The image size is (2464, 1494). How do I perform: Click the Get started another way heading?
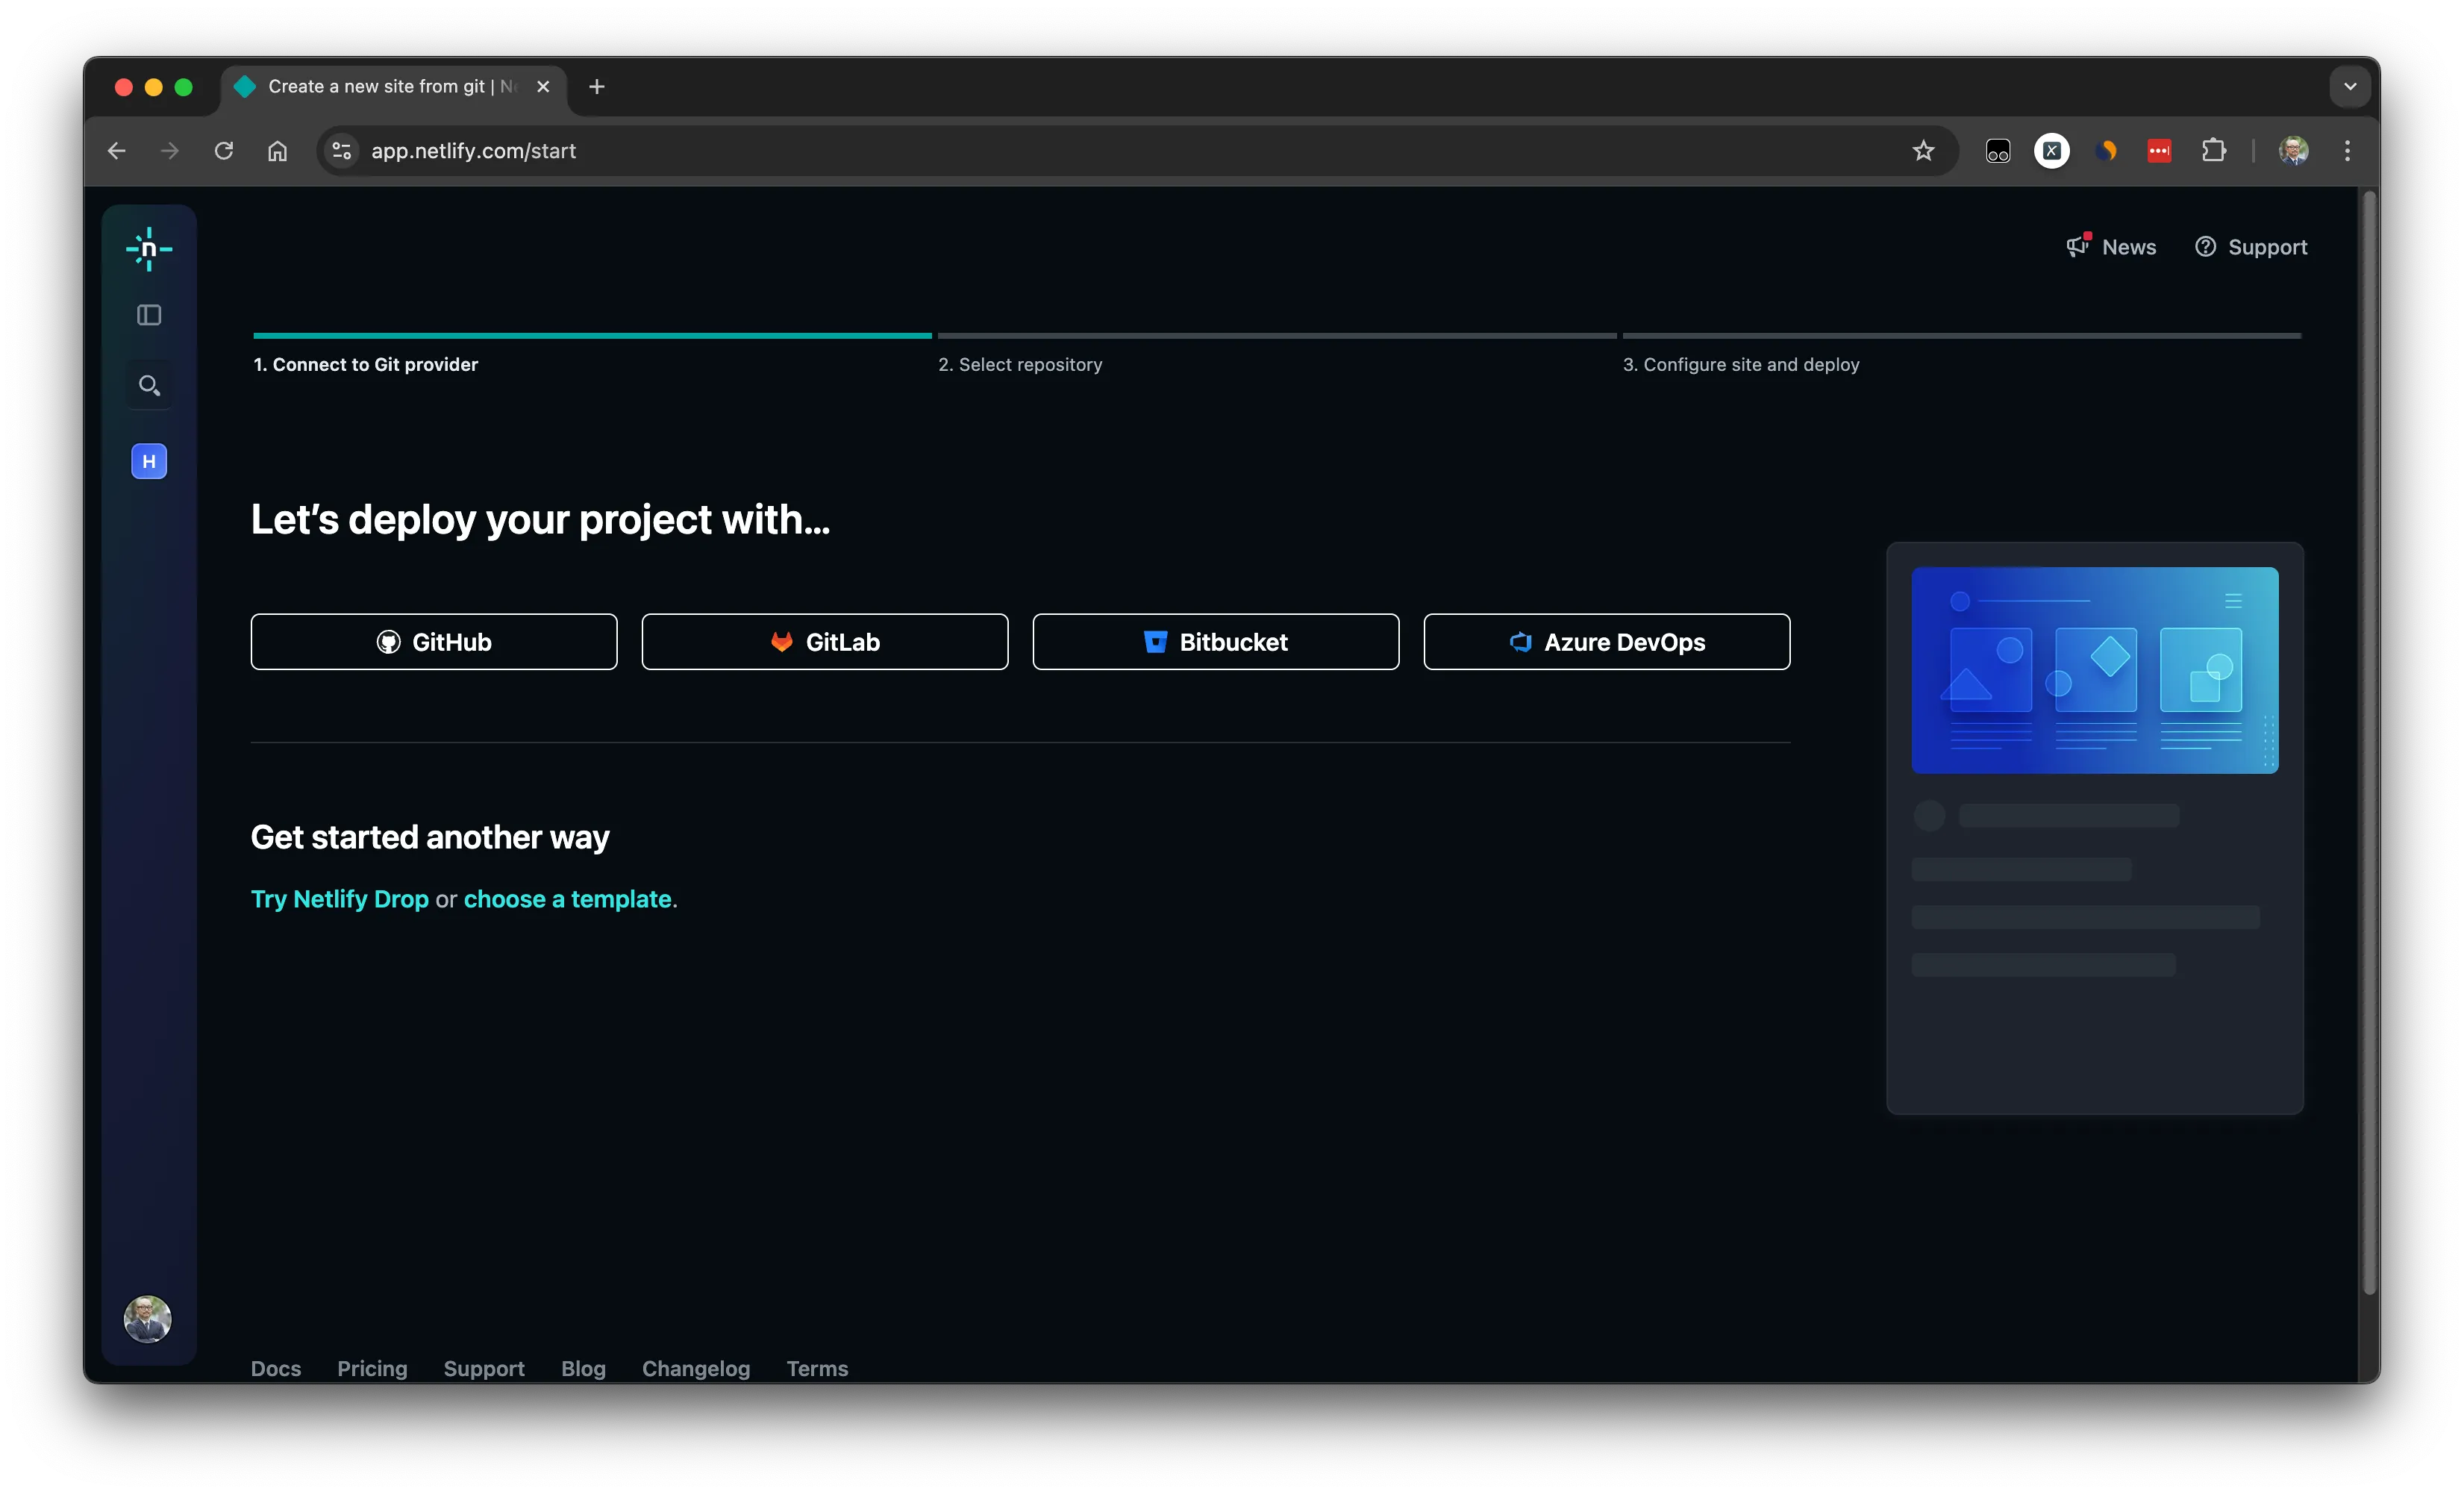click(430, 837)
